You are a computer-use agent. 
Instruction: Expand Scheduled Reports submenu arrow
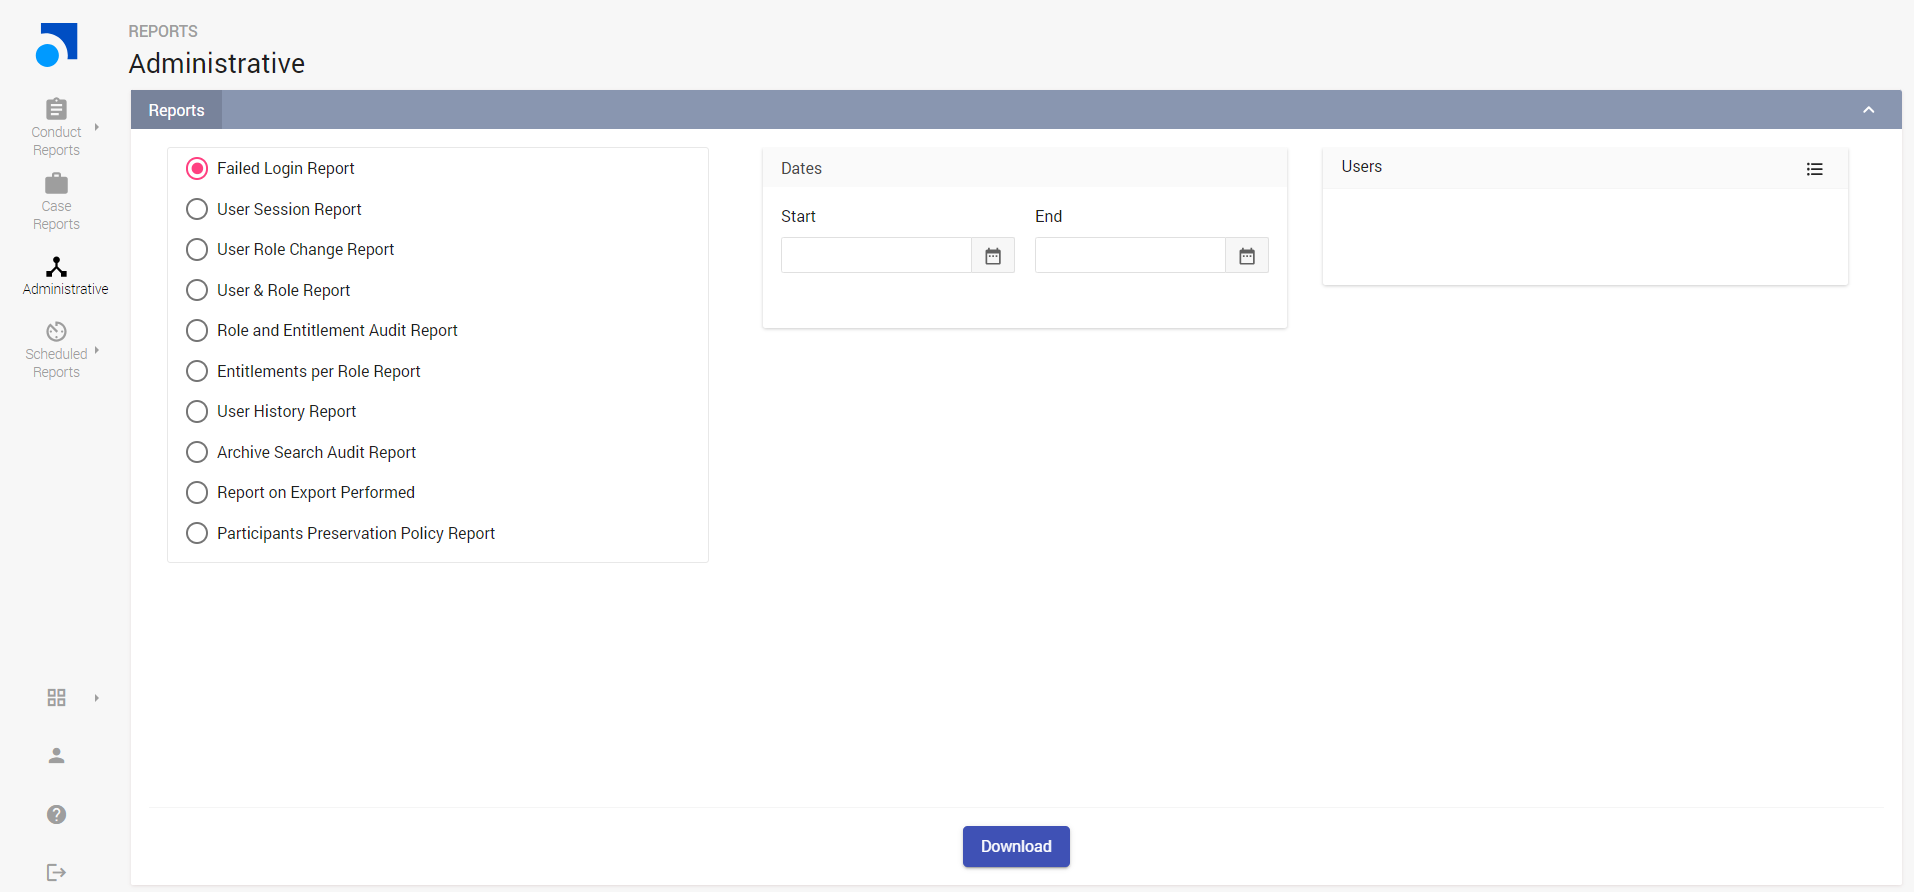click(x=97, y=351)
